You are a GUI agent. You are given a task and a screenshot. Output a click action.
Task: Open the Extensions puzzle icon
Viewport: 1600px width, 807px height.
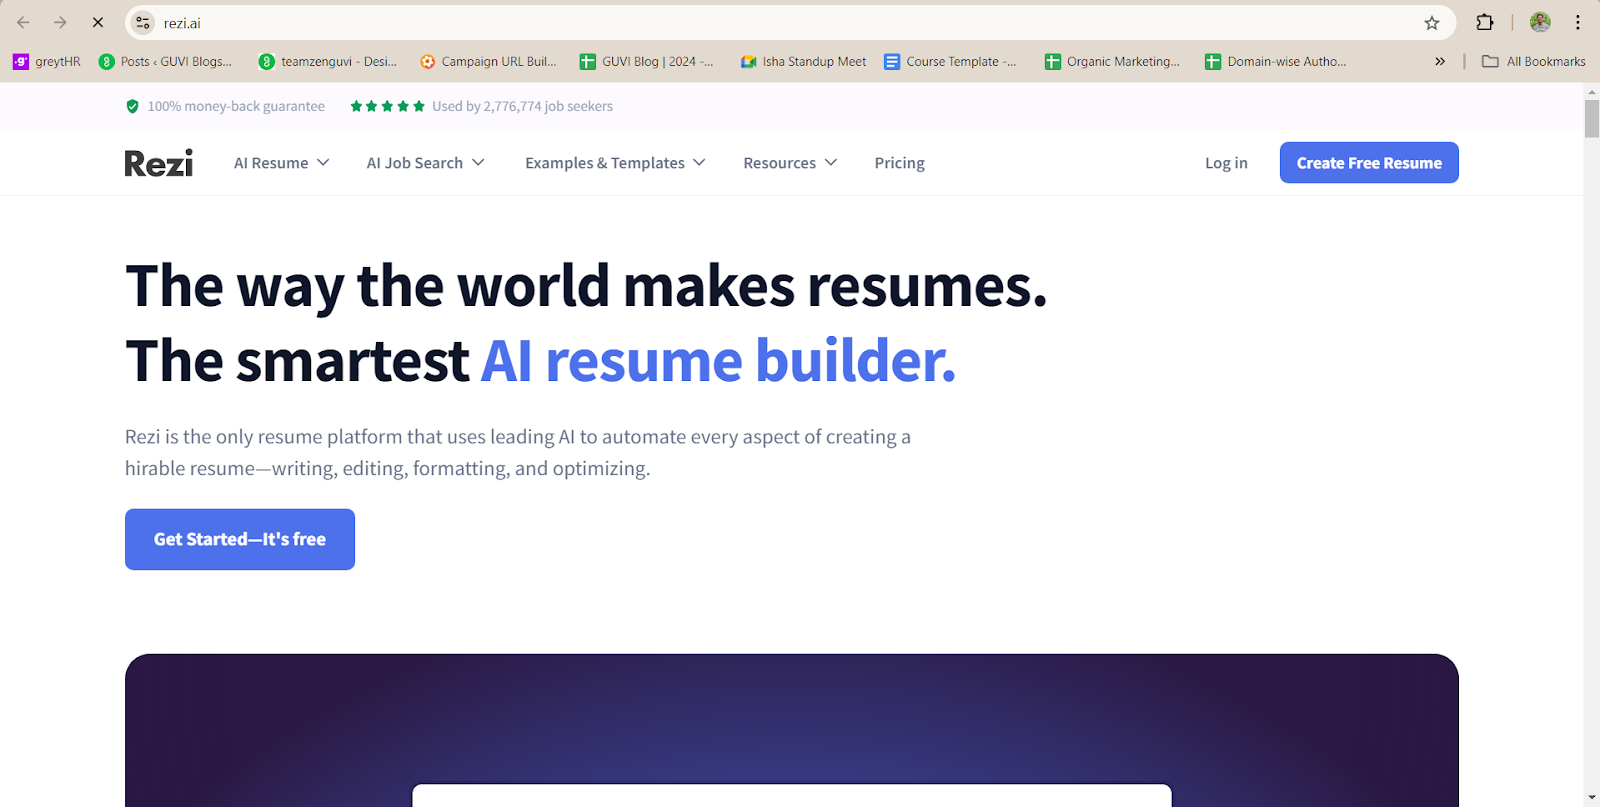1485,22
